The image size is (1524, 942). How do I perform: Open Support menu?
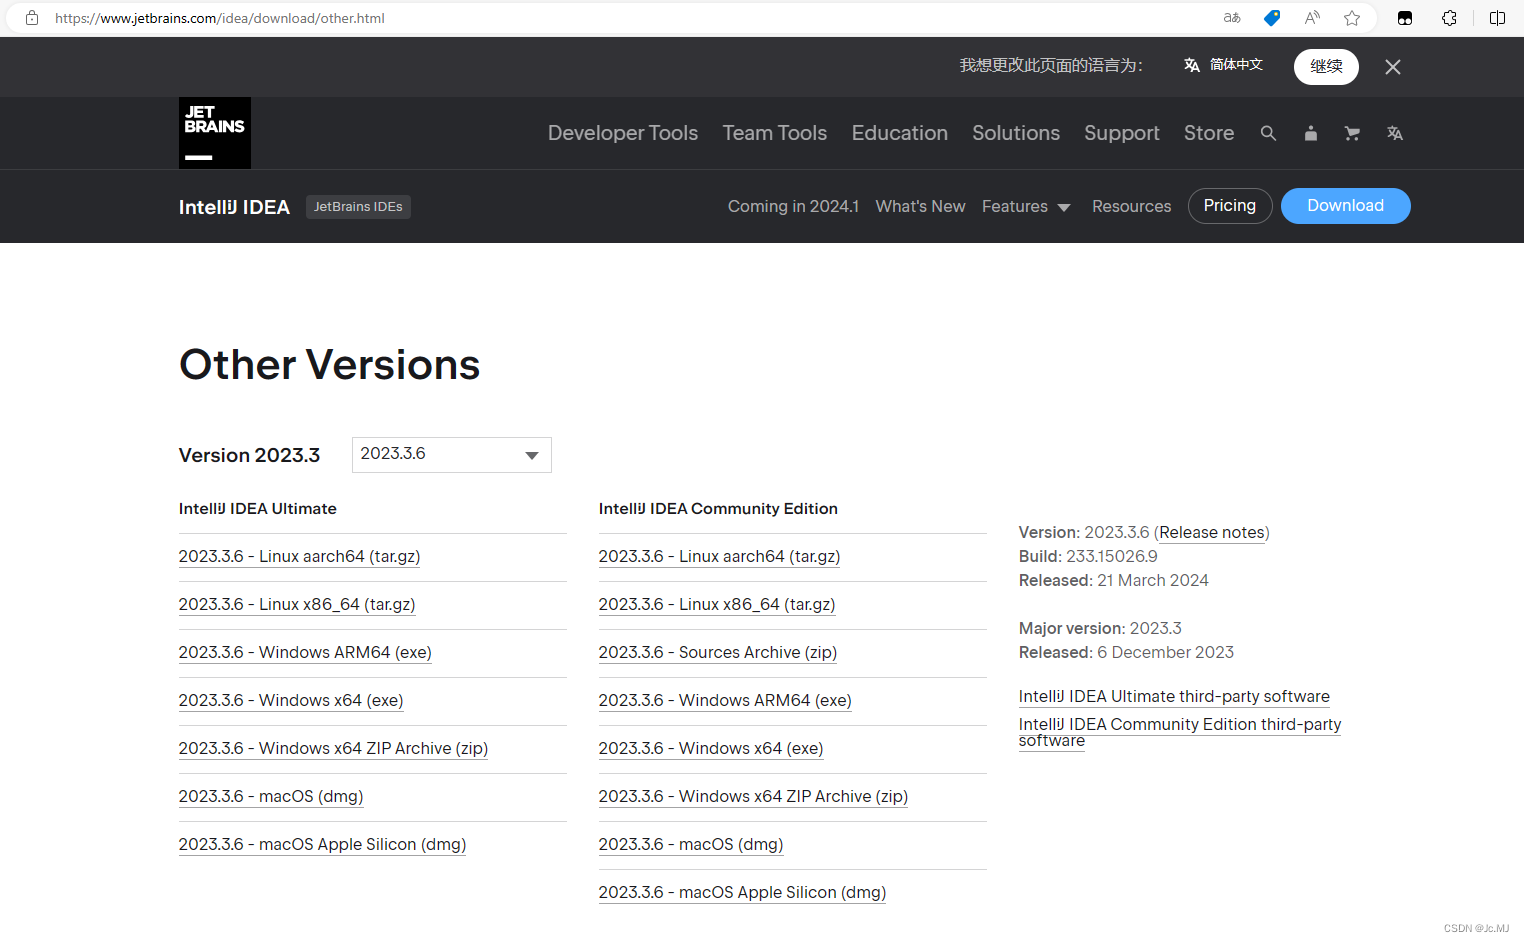coord(1122,133)
